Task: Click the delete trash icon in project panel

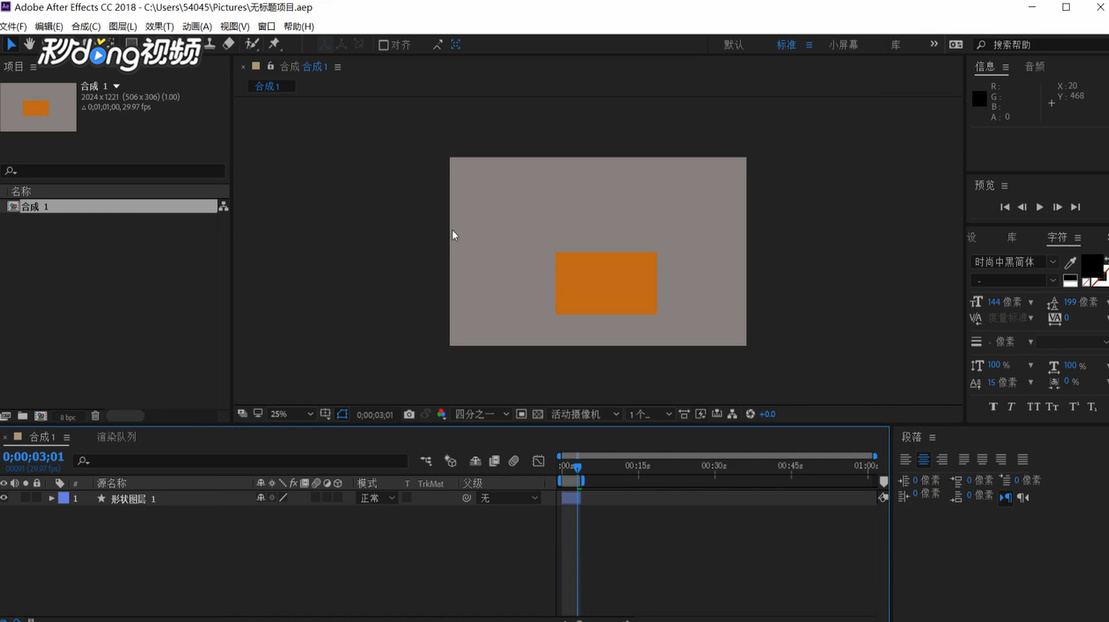Action: coord(95,416)
